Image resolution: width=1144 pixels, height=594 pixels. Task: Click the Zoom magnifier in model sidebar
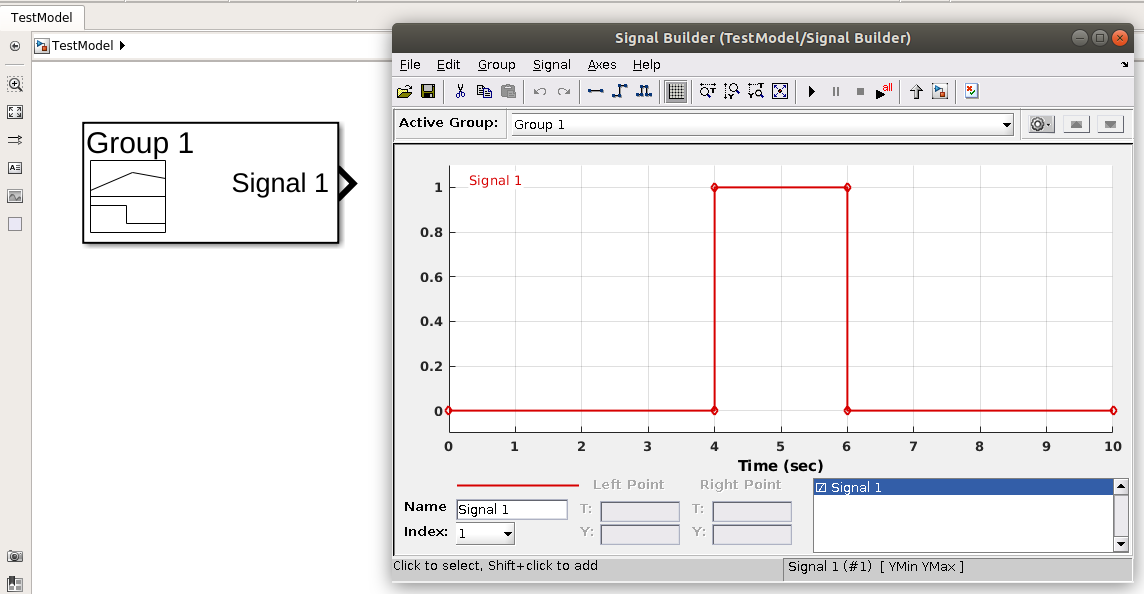(x=15, y=84)
